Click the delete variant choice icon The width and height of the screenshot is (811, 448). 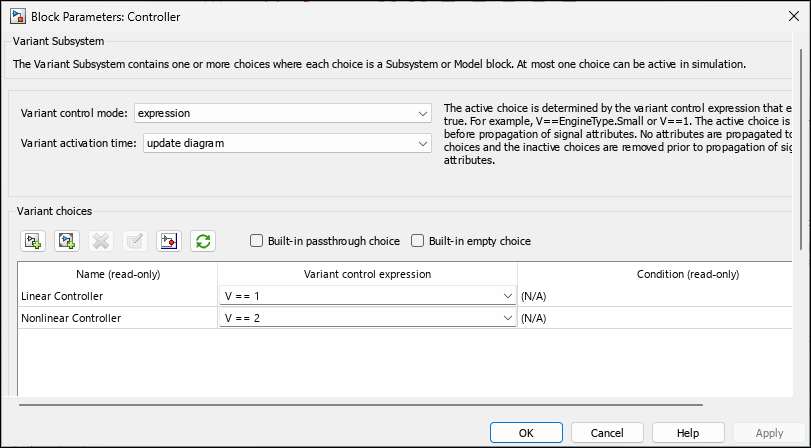[x=101, y=241]
